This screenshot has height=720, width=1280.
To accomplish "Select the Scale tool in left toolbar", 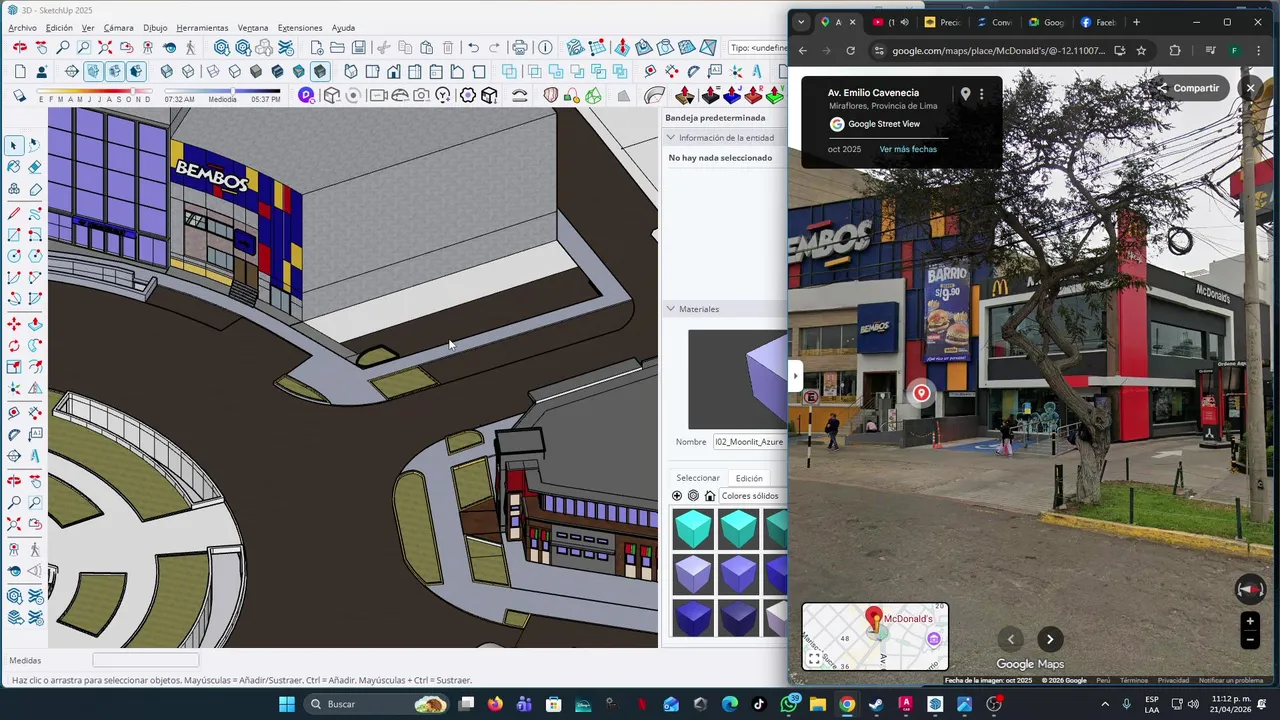I will pyautogui.click(x=14, y=367).
